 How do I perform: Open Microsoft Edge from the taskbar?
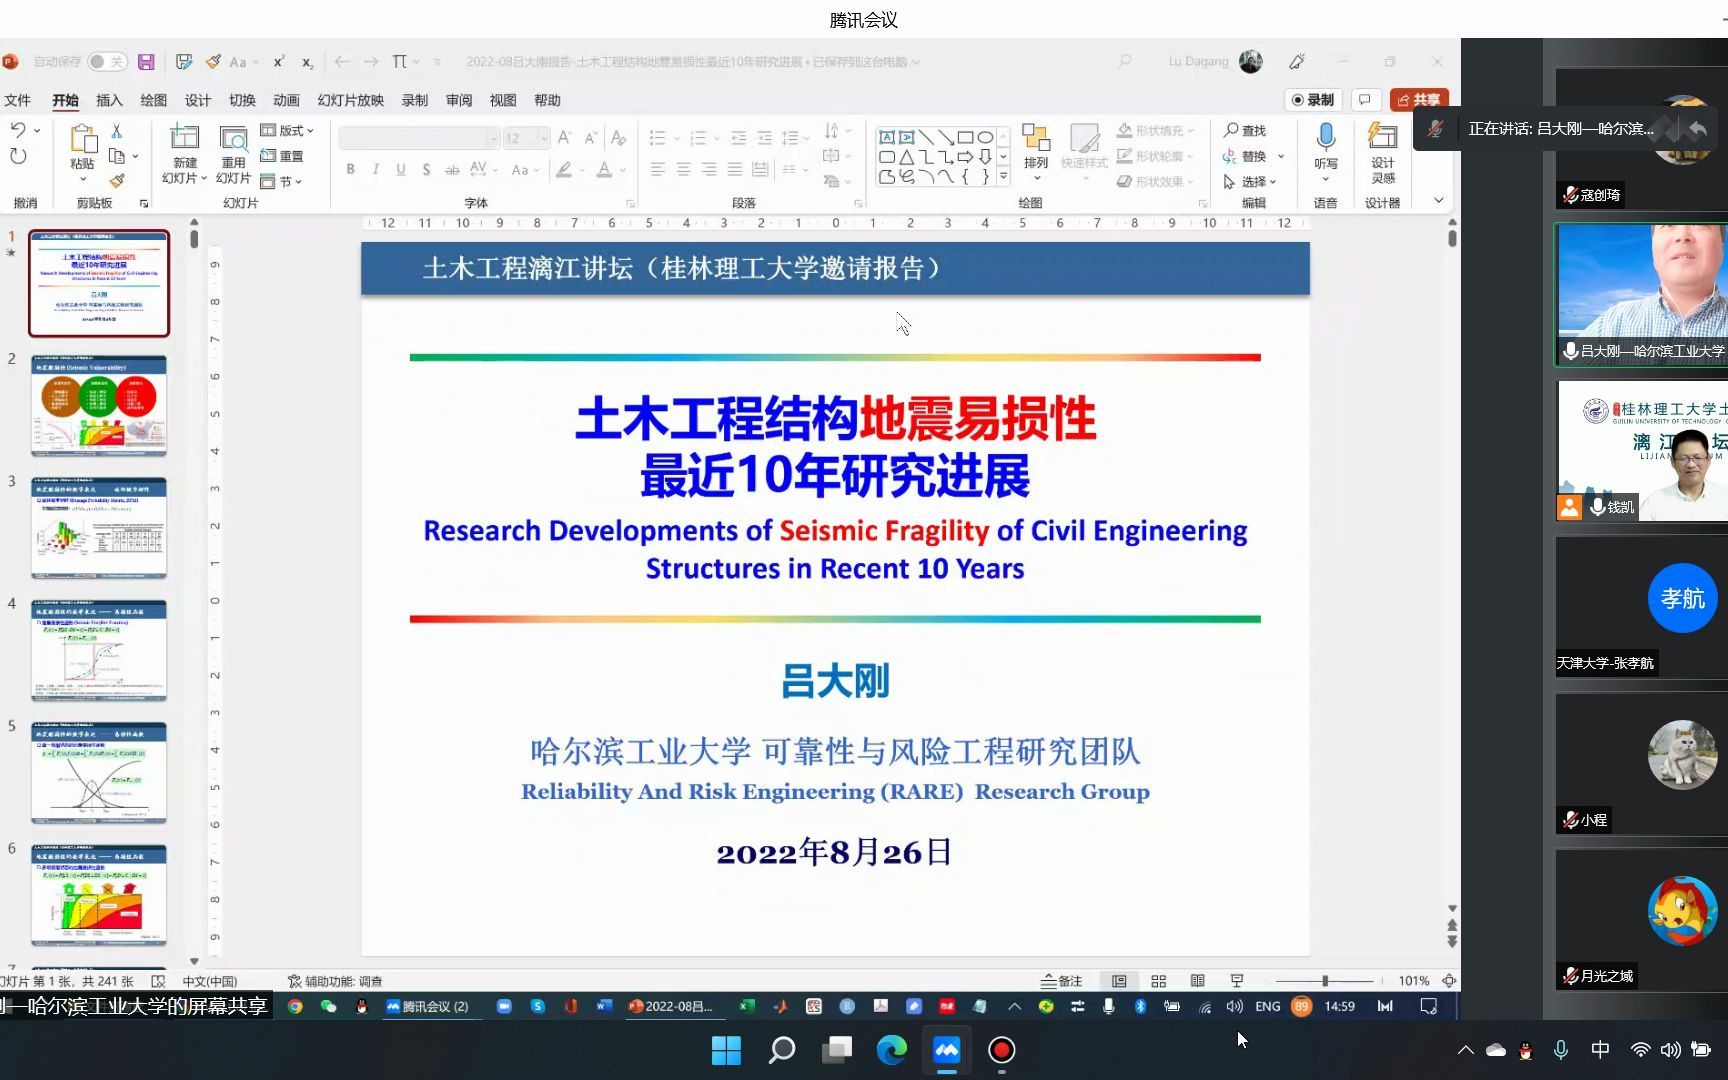[892, 1050]
